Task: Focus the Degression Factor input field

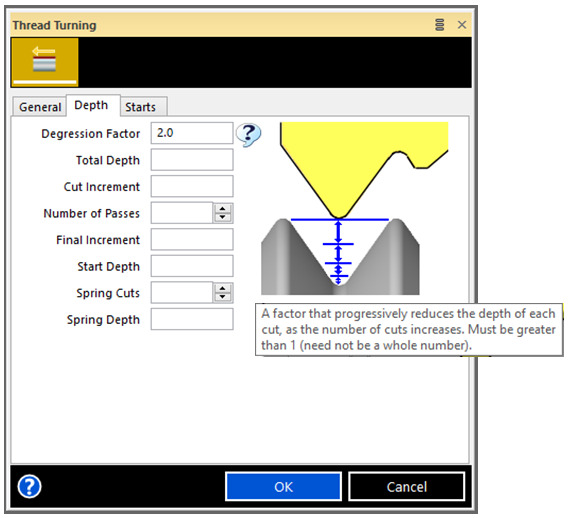Action: pyautogui.click(x=192, y=133)
